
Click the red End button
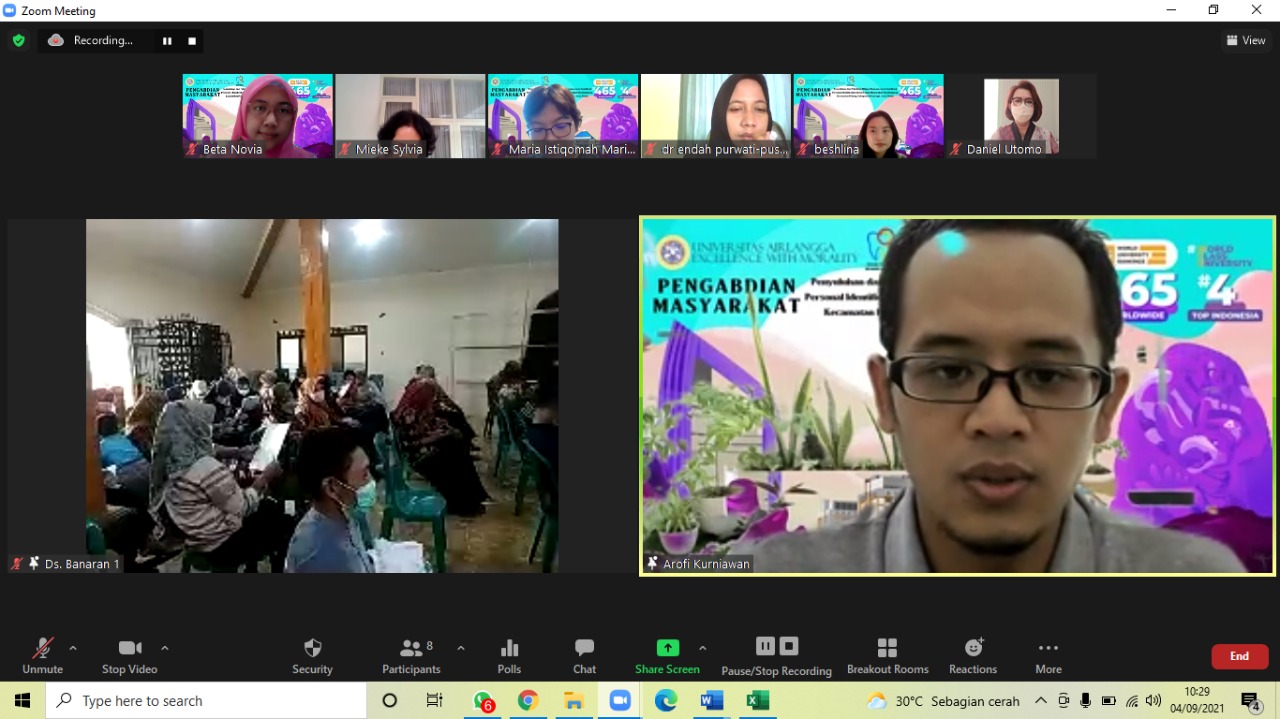click(x=1239, y=656)
